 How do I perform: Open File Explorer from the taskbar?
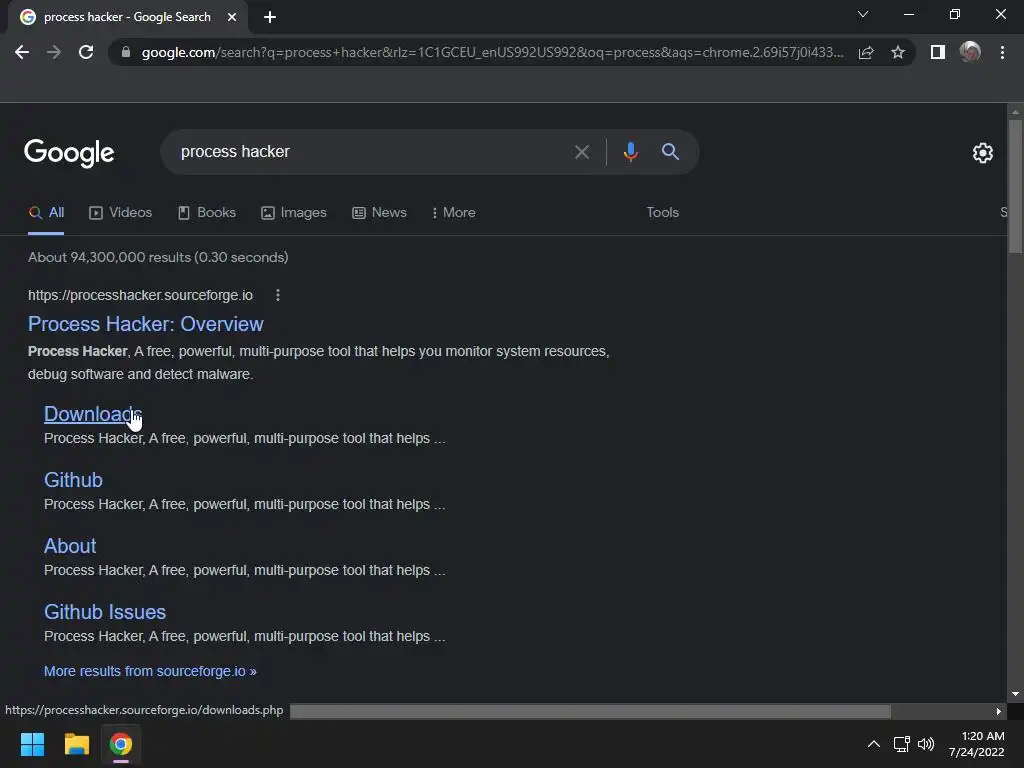point(76,744)
